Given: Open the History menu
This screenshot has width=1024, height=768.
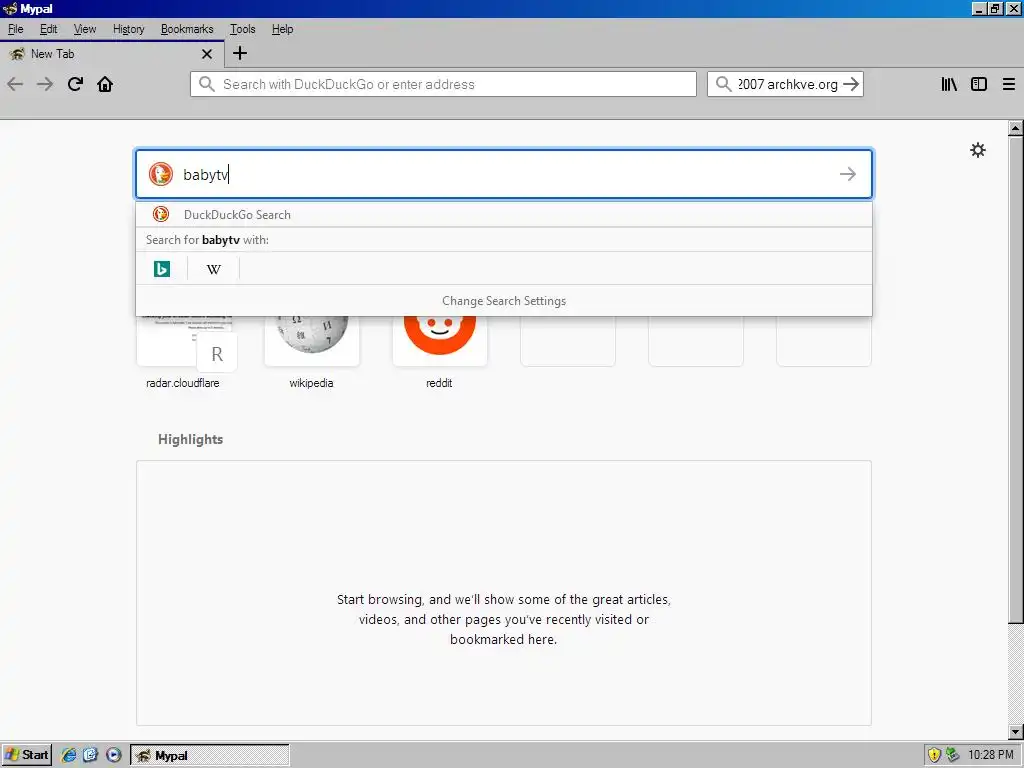Looking at the screenshot, I should (129, 29).
